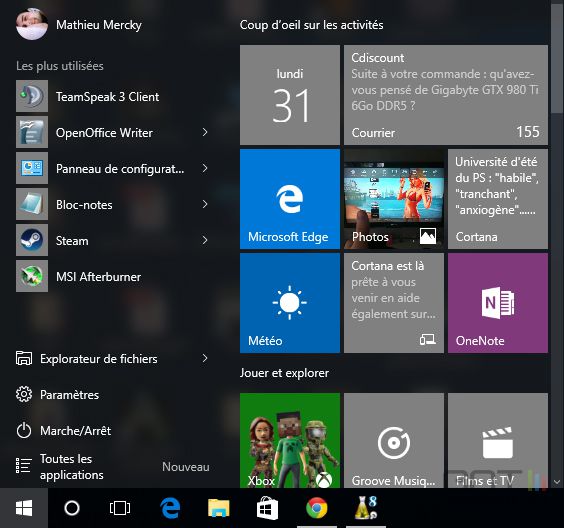Image resolution: width=564 pixels, height=528 pixels.
Task: Open the Groove Musique tile
Action: click(394, 440)
